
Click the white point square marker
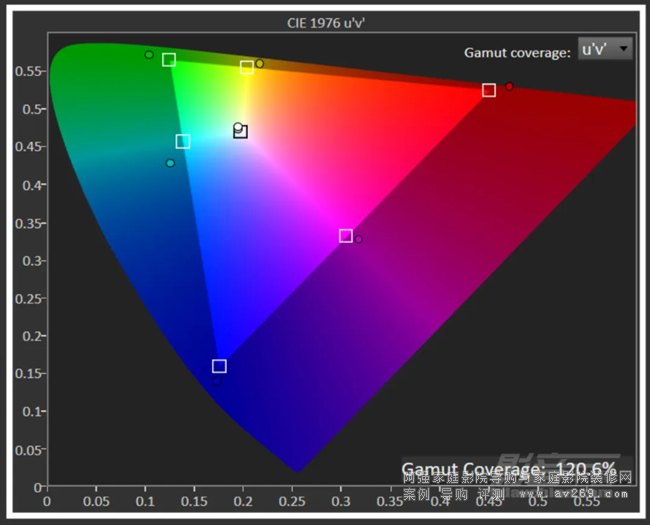pos(241,132)
